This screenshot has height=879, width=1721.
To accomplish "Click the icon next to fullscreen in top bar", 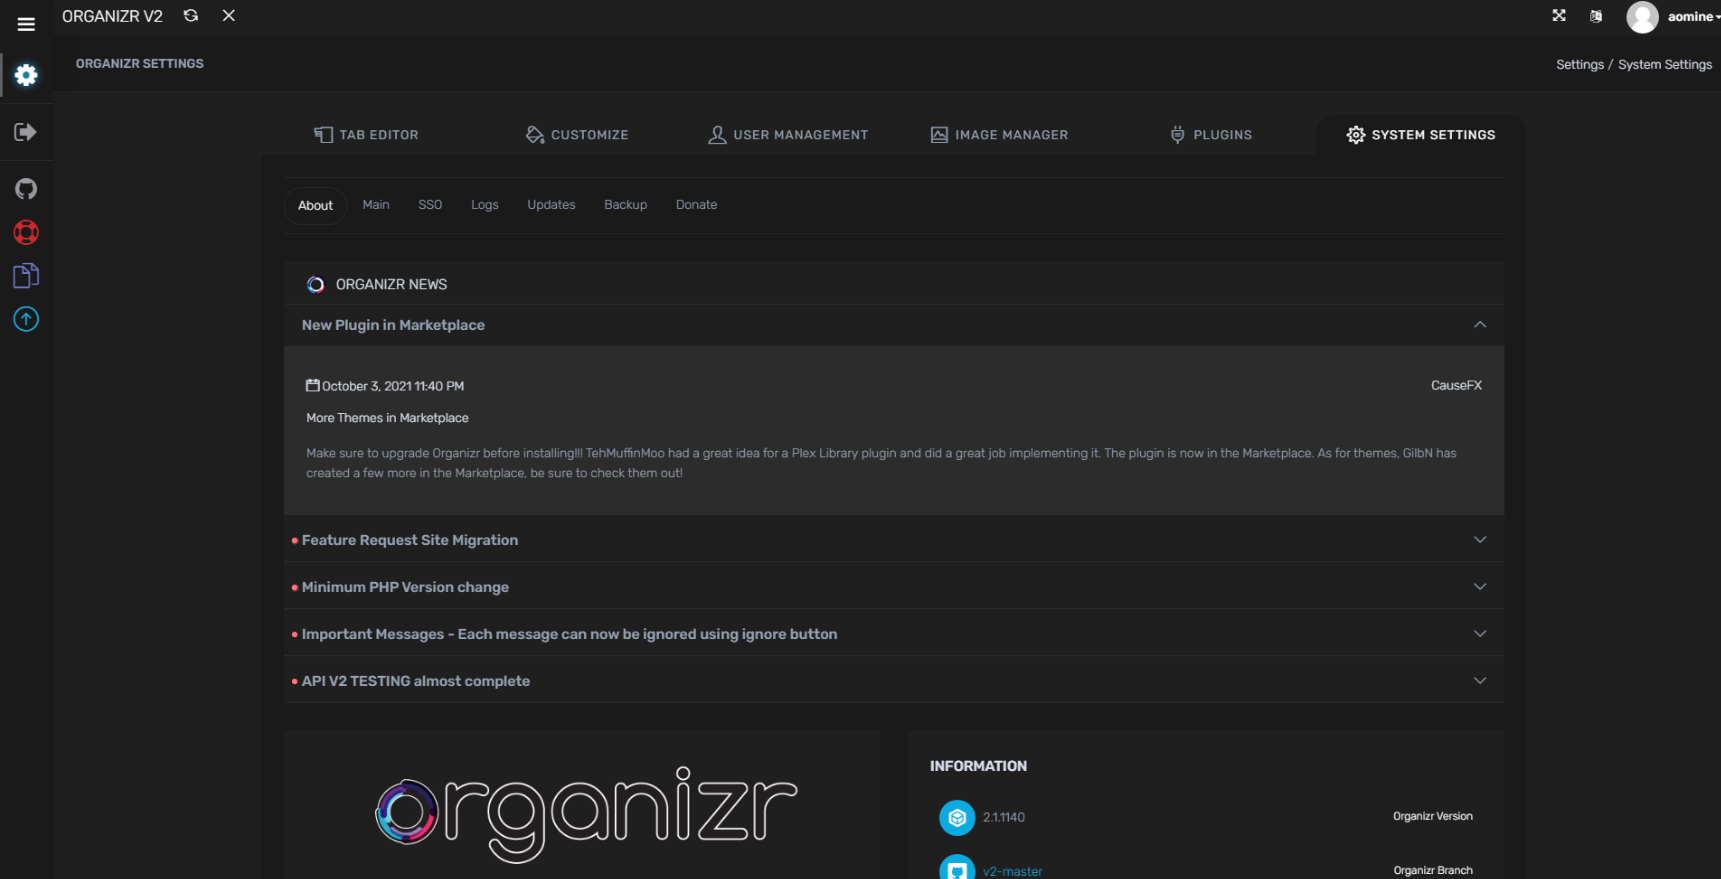I will pyautogui.click(x=1596, y=16).
